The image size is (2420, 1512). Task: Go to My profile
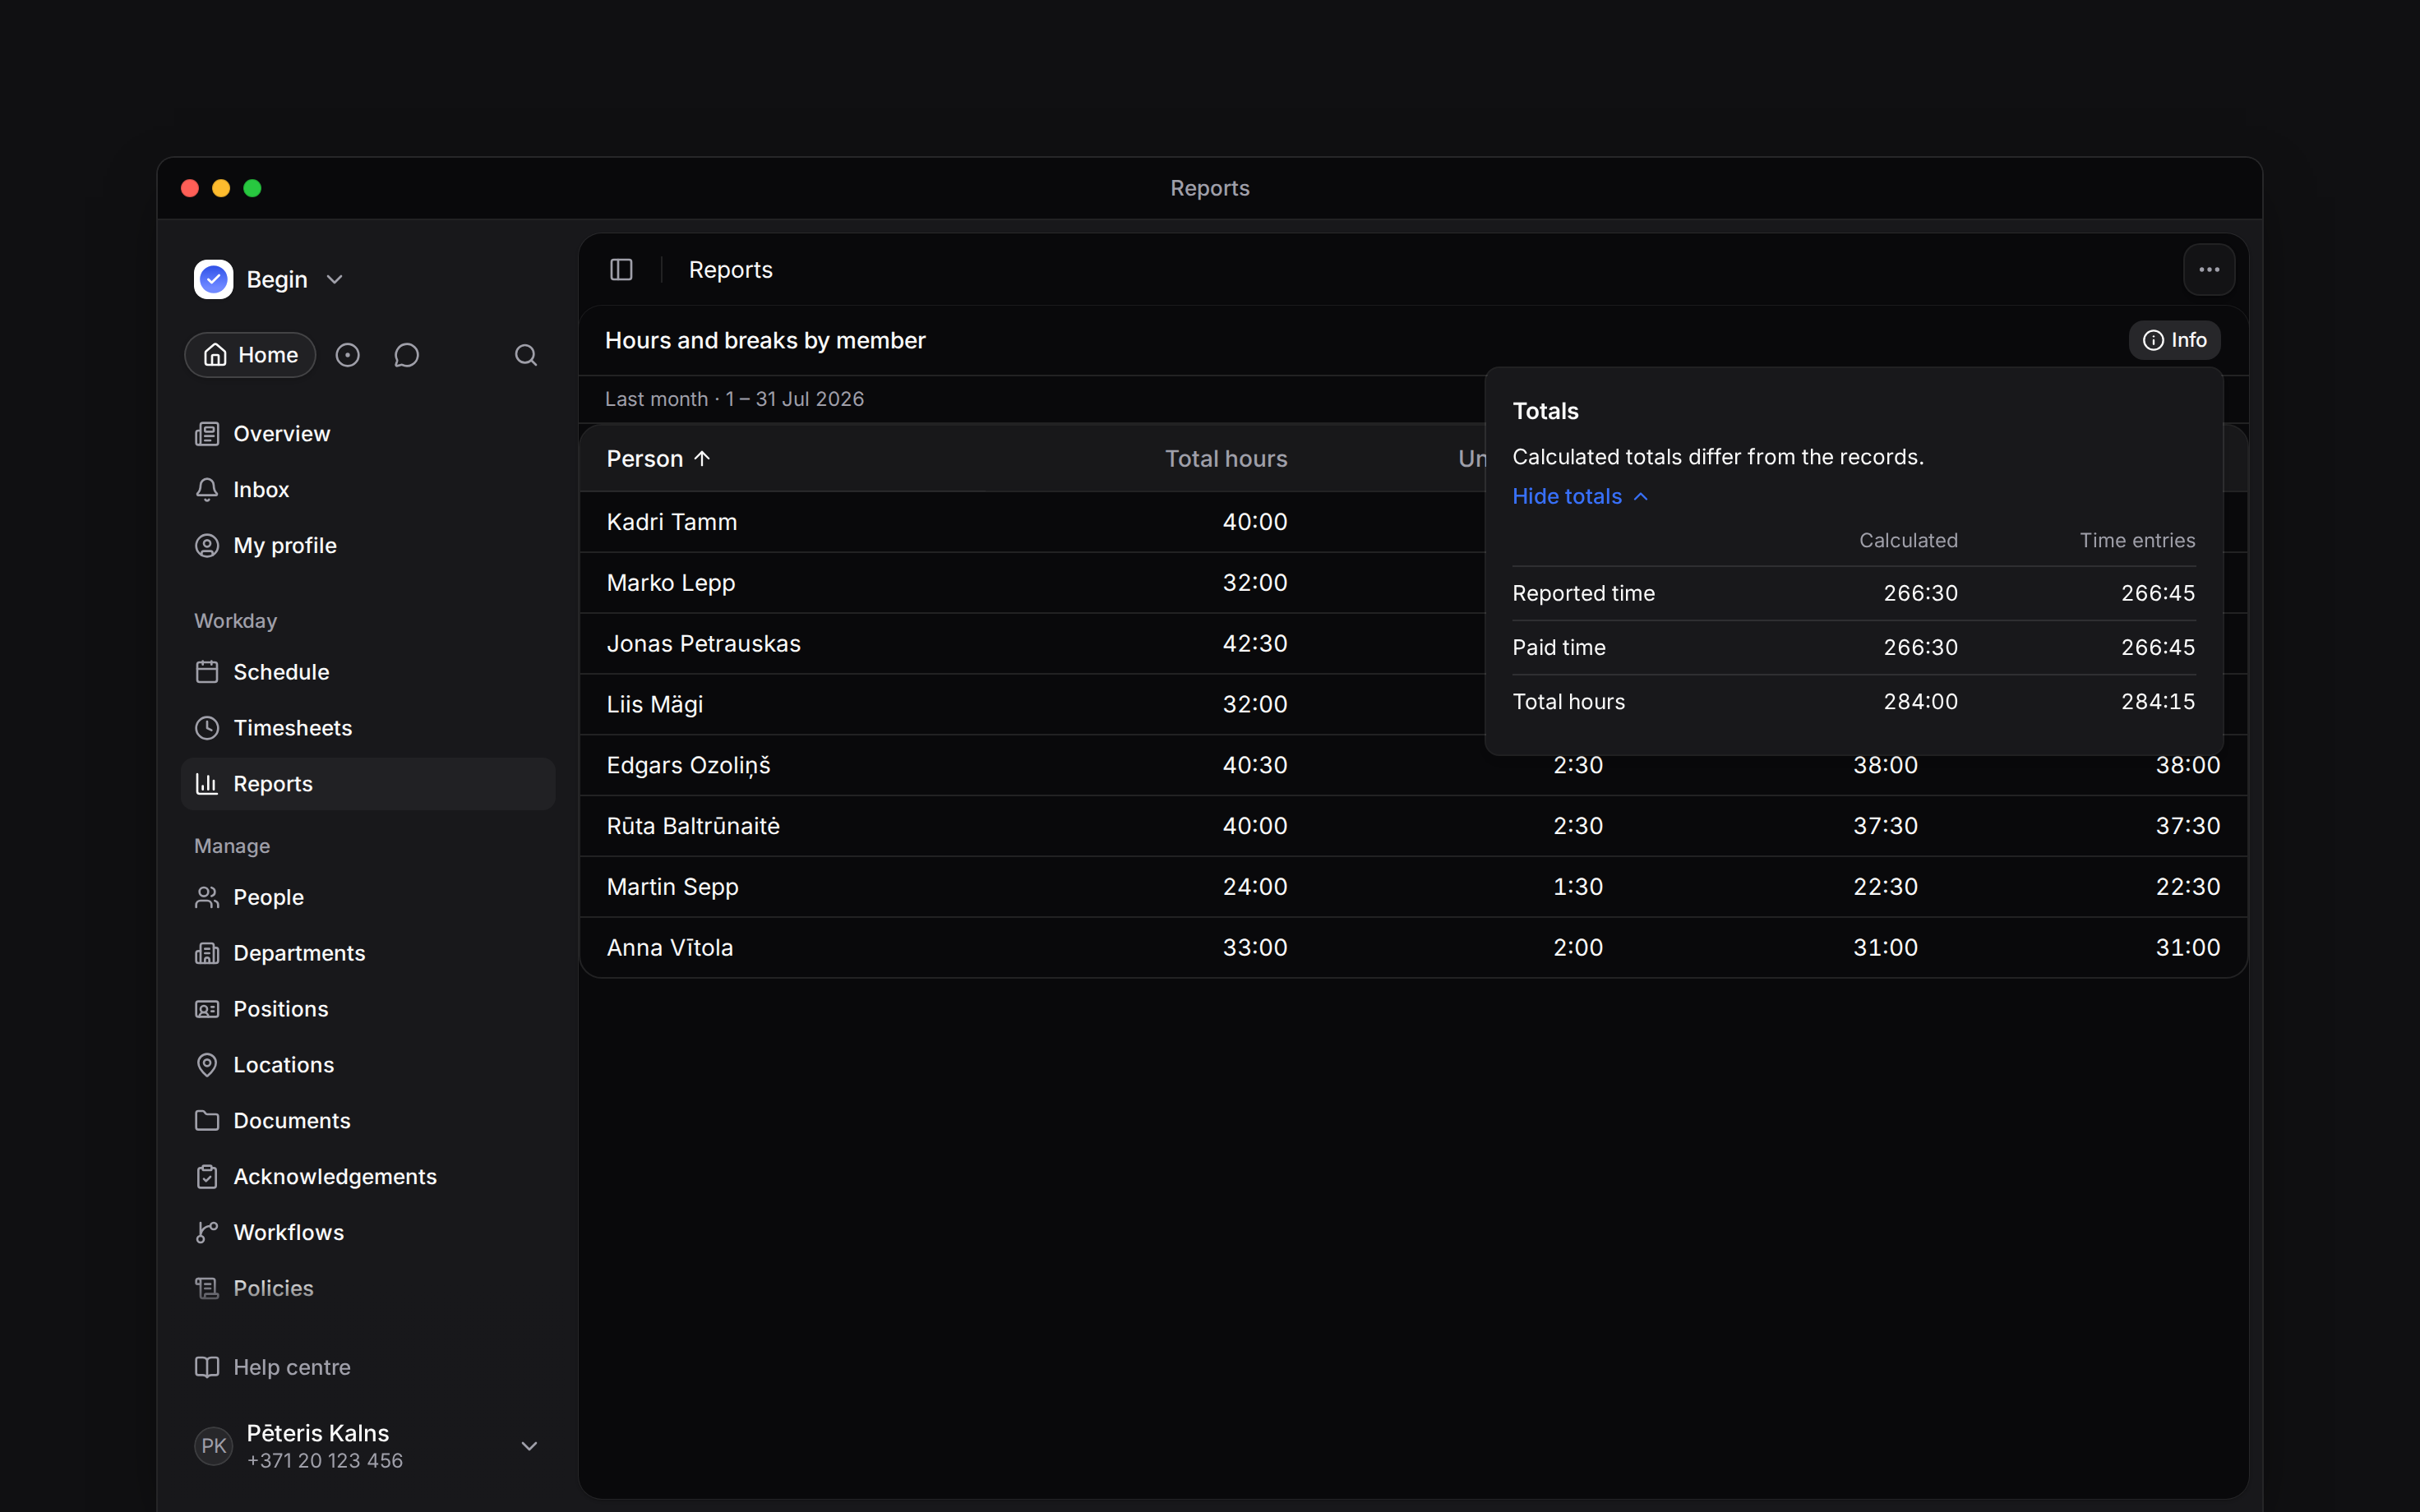[x=367, y=546]
